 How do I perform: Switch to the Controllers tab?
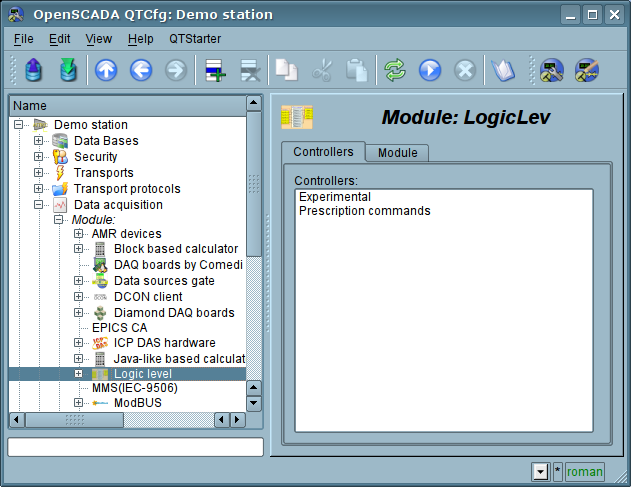point(323,152)
